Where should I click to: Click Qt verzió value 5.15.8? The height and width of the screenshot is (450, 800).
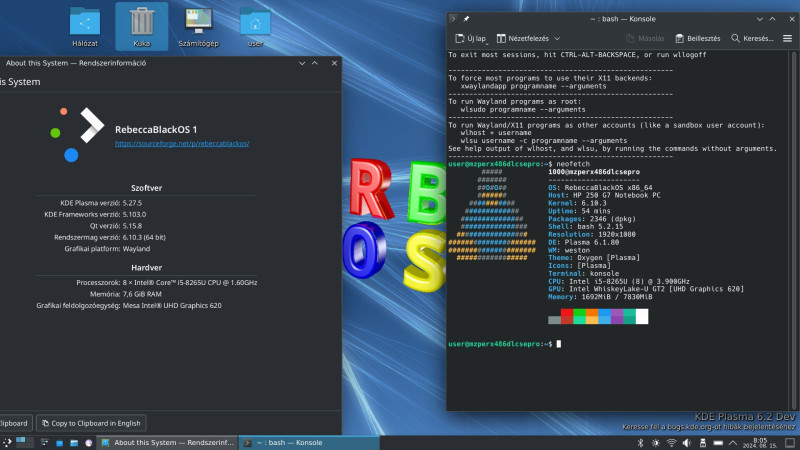tap(132, 226)
